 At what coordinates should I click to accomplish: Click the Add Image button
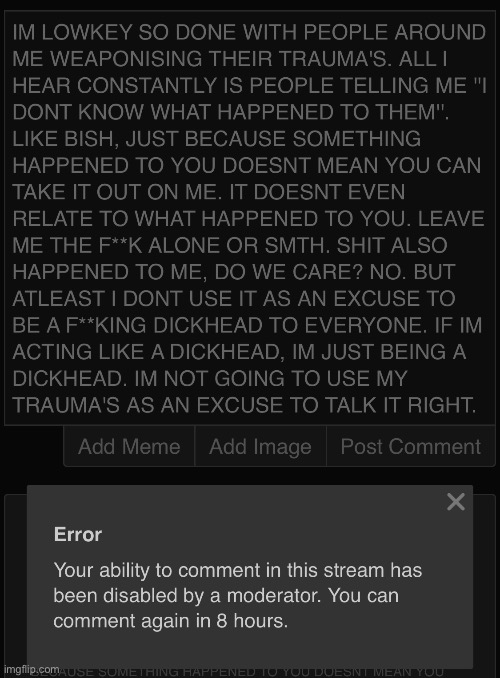pyautogui.click(x=260, y=446)
